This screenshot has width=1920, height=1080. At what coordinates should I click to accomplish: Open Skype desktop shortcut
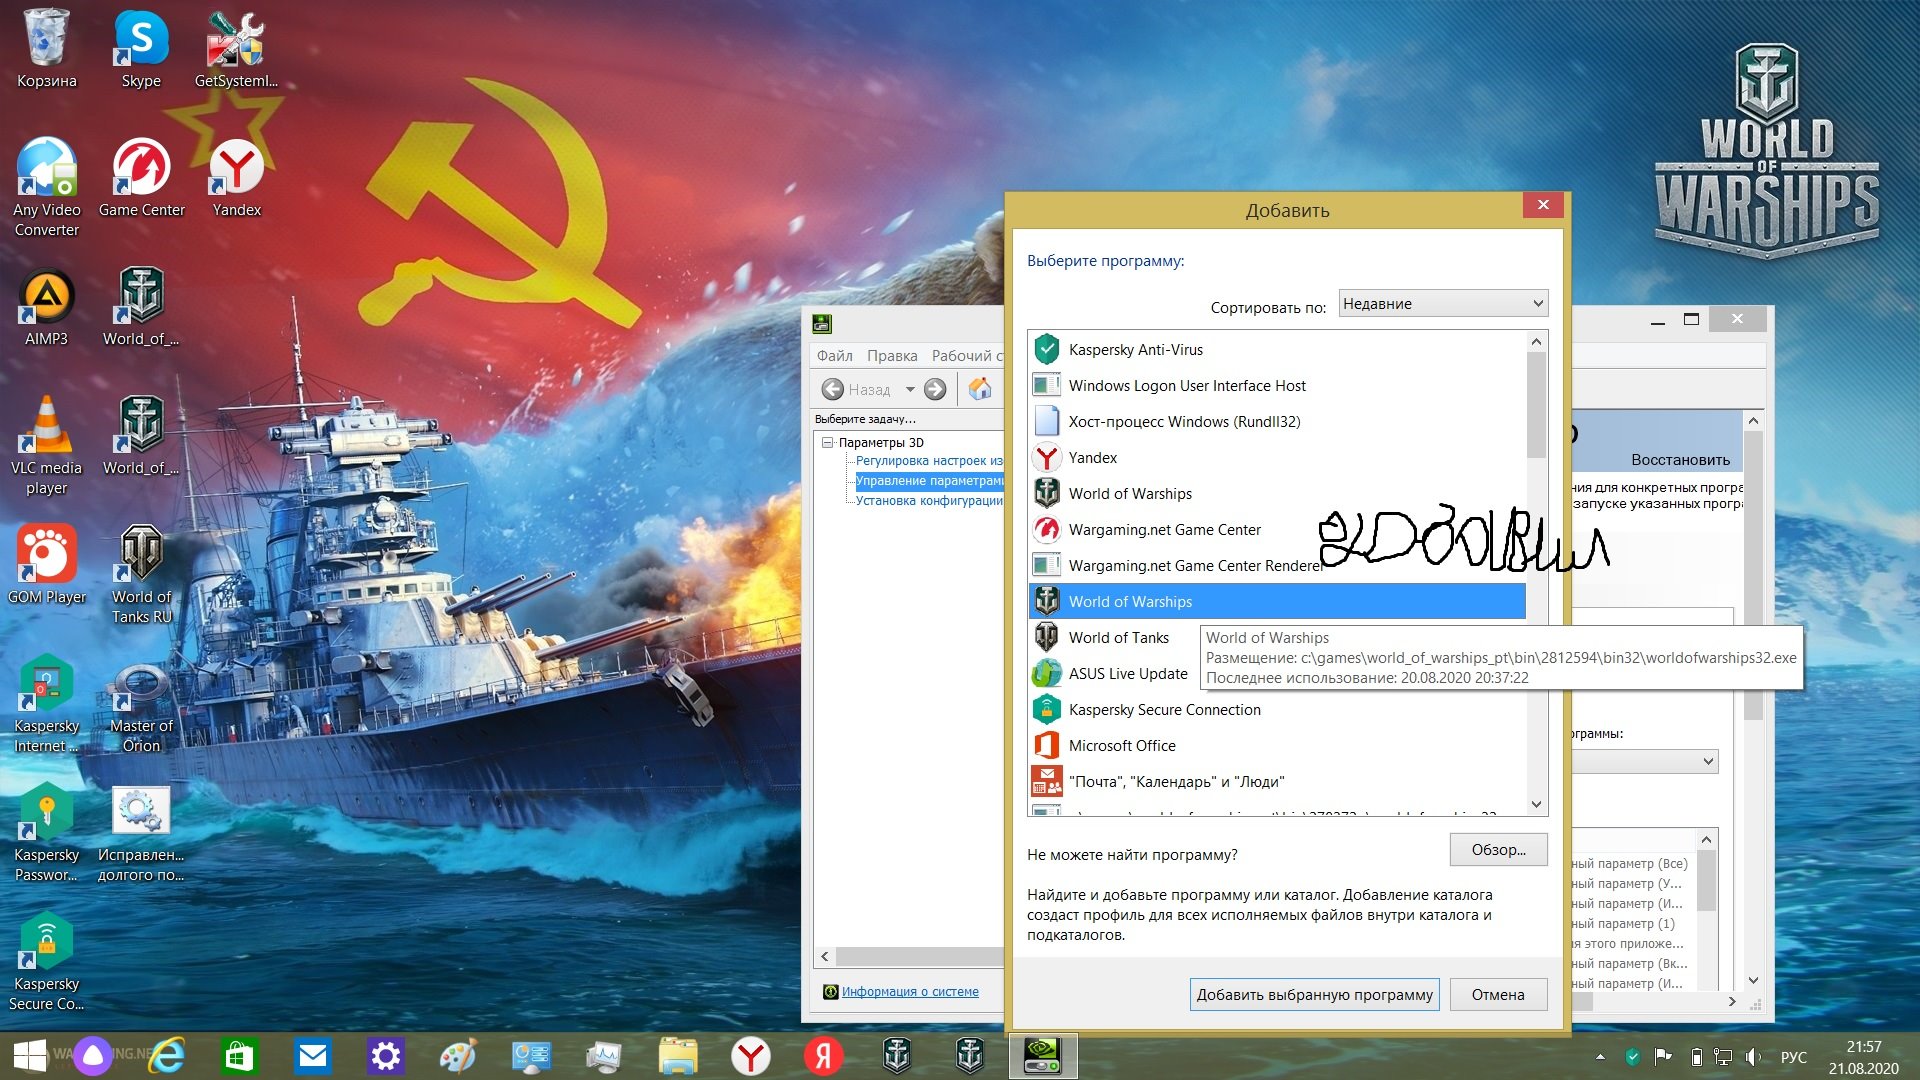(x=141, y=49)
